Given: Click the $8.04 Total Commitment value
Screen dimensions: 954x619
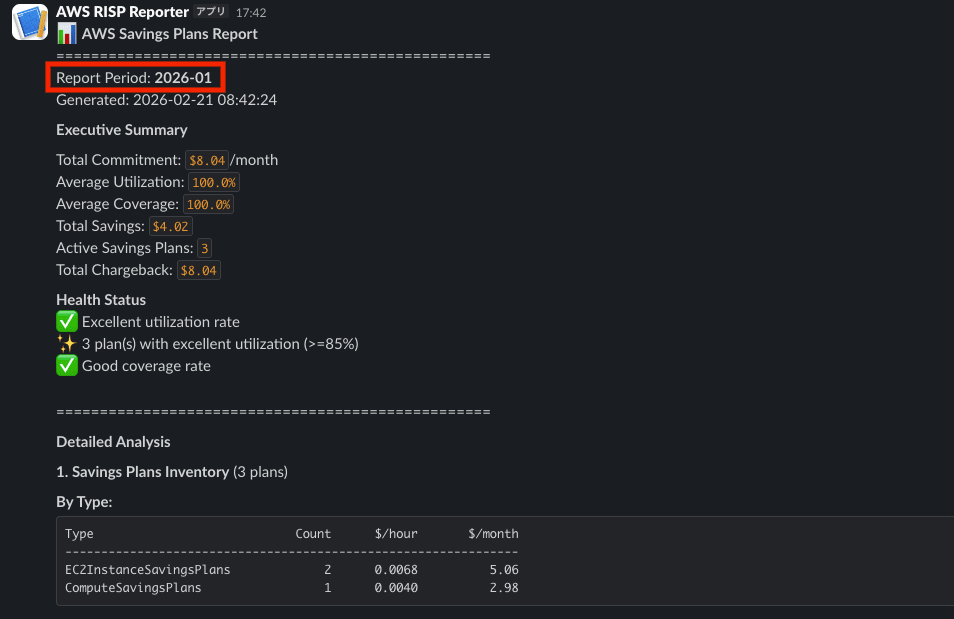Looking at the screenshot, I should point(207,160).
